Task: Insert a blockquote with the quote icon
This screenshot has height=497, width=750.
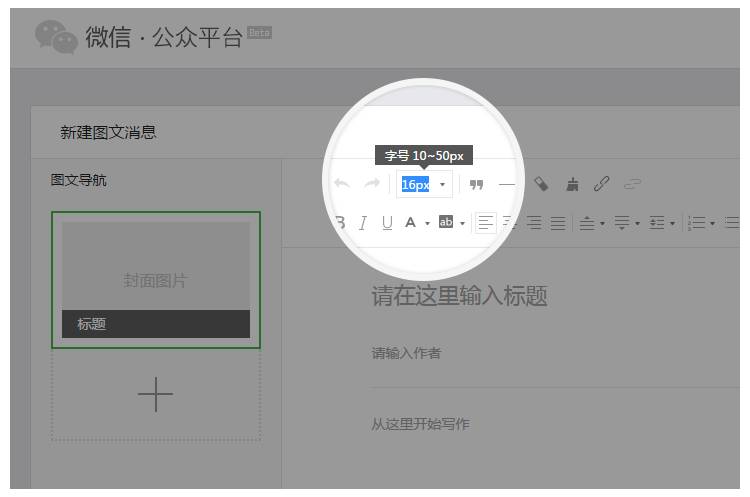Action: (477, 184)
